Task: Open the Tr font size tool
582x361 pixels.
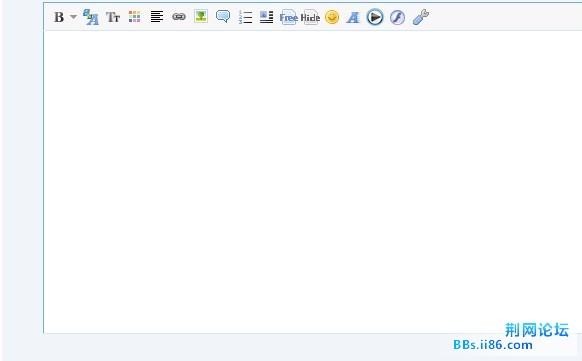Action: click(x=113, y=17)
